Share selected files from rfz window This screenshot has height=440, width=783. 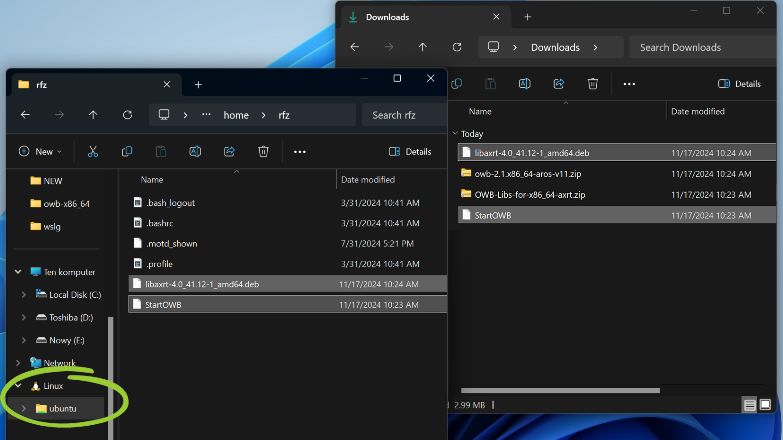pyautogui.click(x=229, y=151)
